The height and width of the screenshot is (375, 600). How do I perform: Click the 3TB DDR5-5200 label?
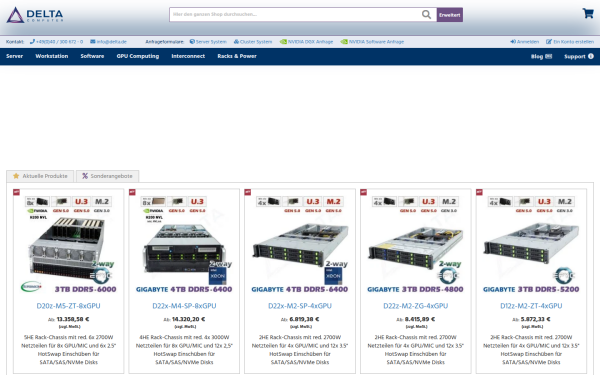coord(548,289)
